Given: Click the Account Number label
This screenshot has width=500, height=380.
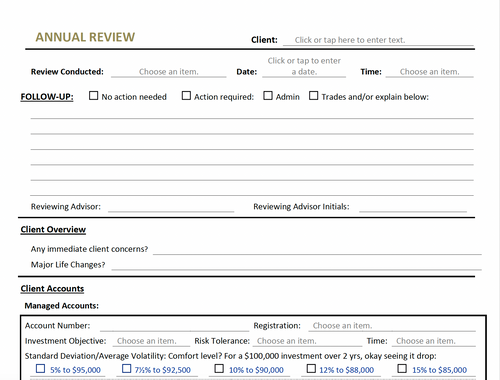Looking at the screenshot, I should tap(57, 326).
